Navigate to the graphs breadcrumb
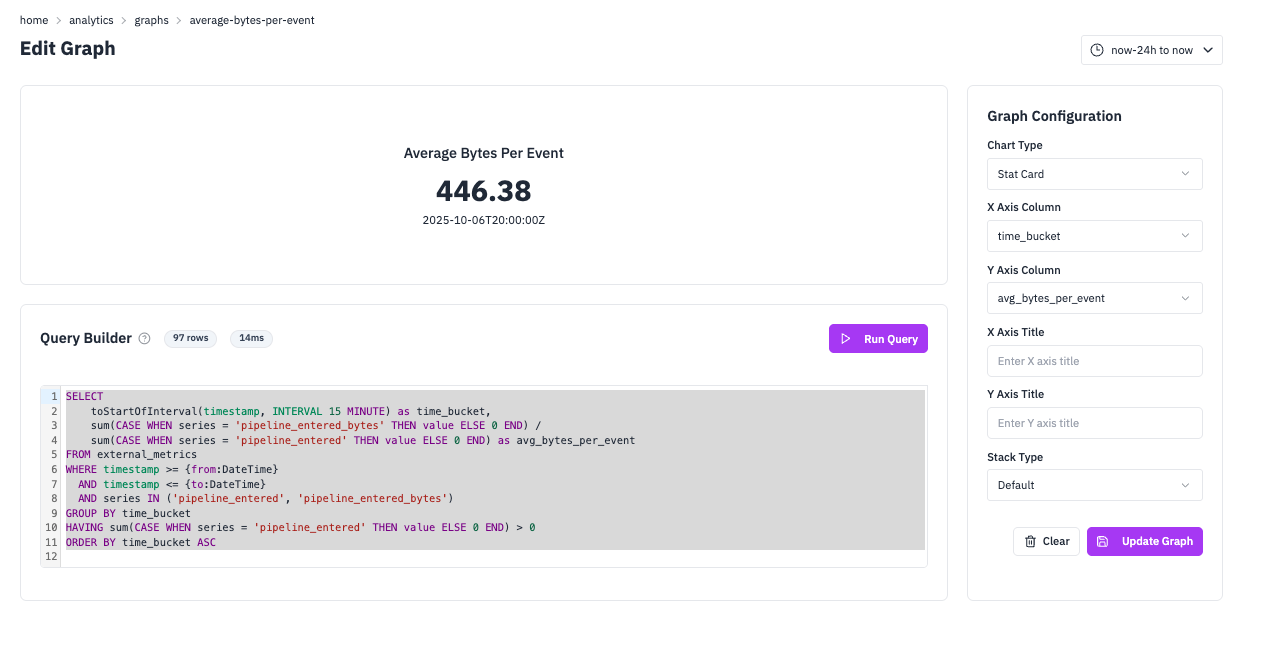The width and height of the screenshot is (1277, 659). tap(151, 19)
